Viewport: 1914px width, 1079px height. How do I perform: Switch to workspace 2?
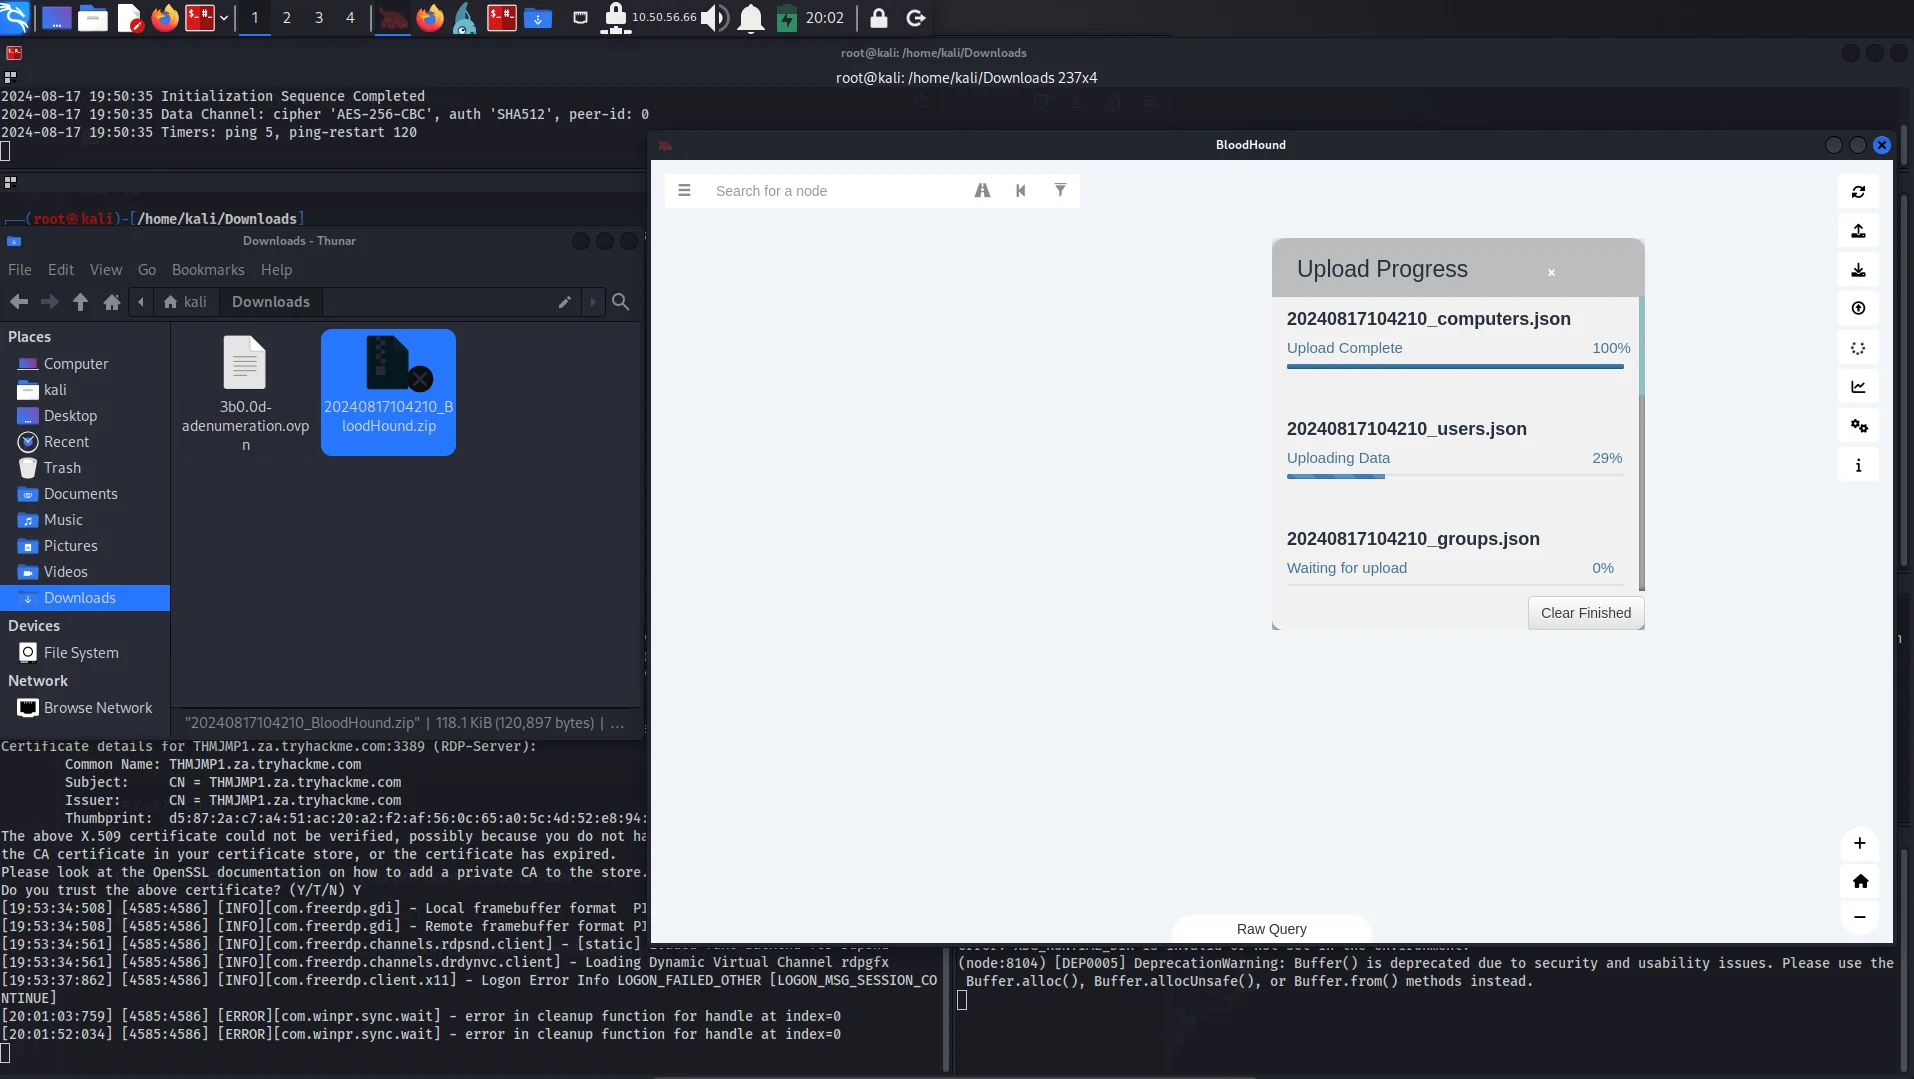click(x=287, y=18)
